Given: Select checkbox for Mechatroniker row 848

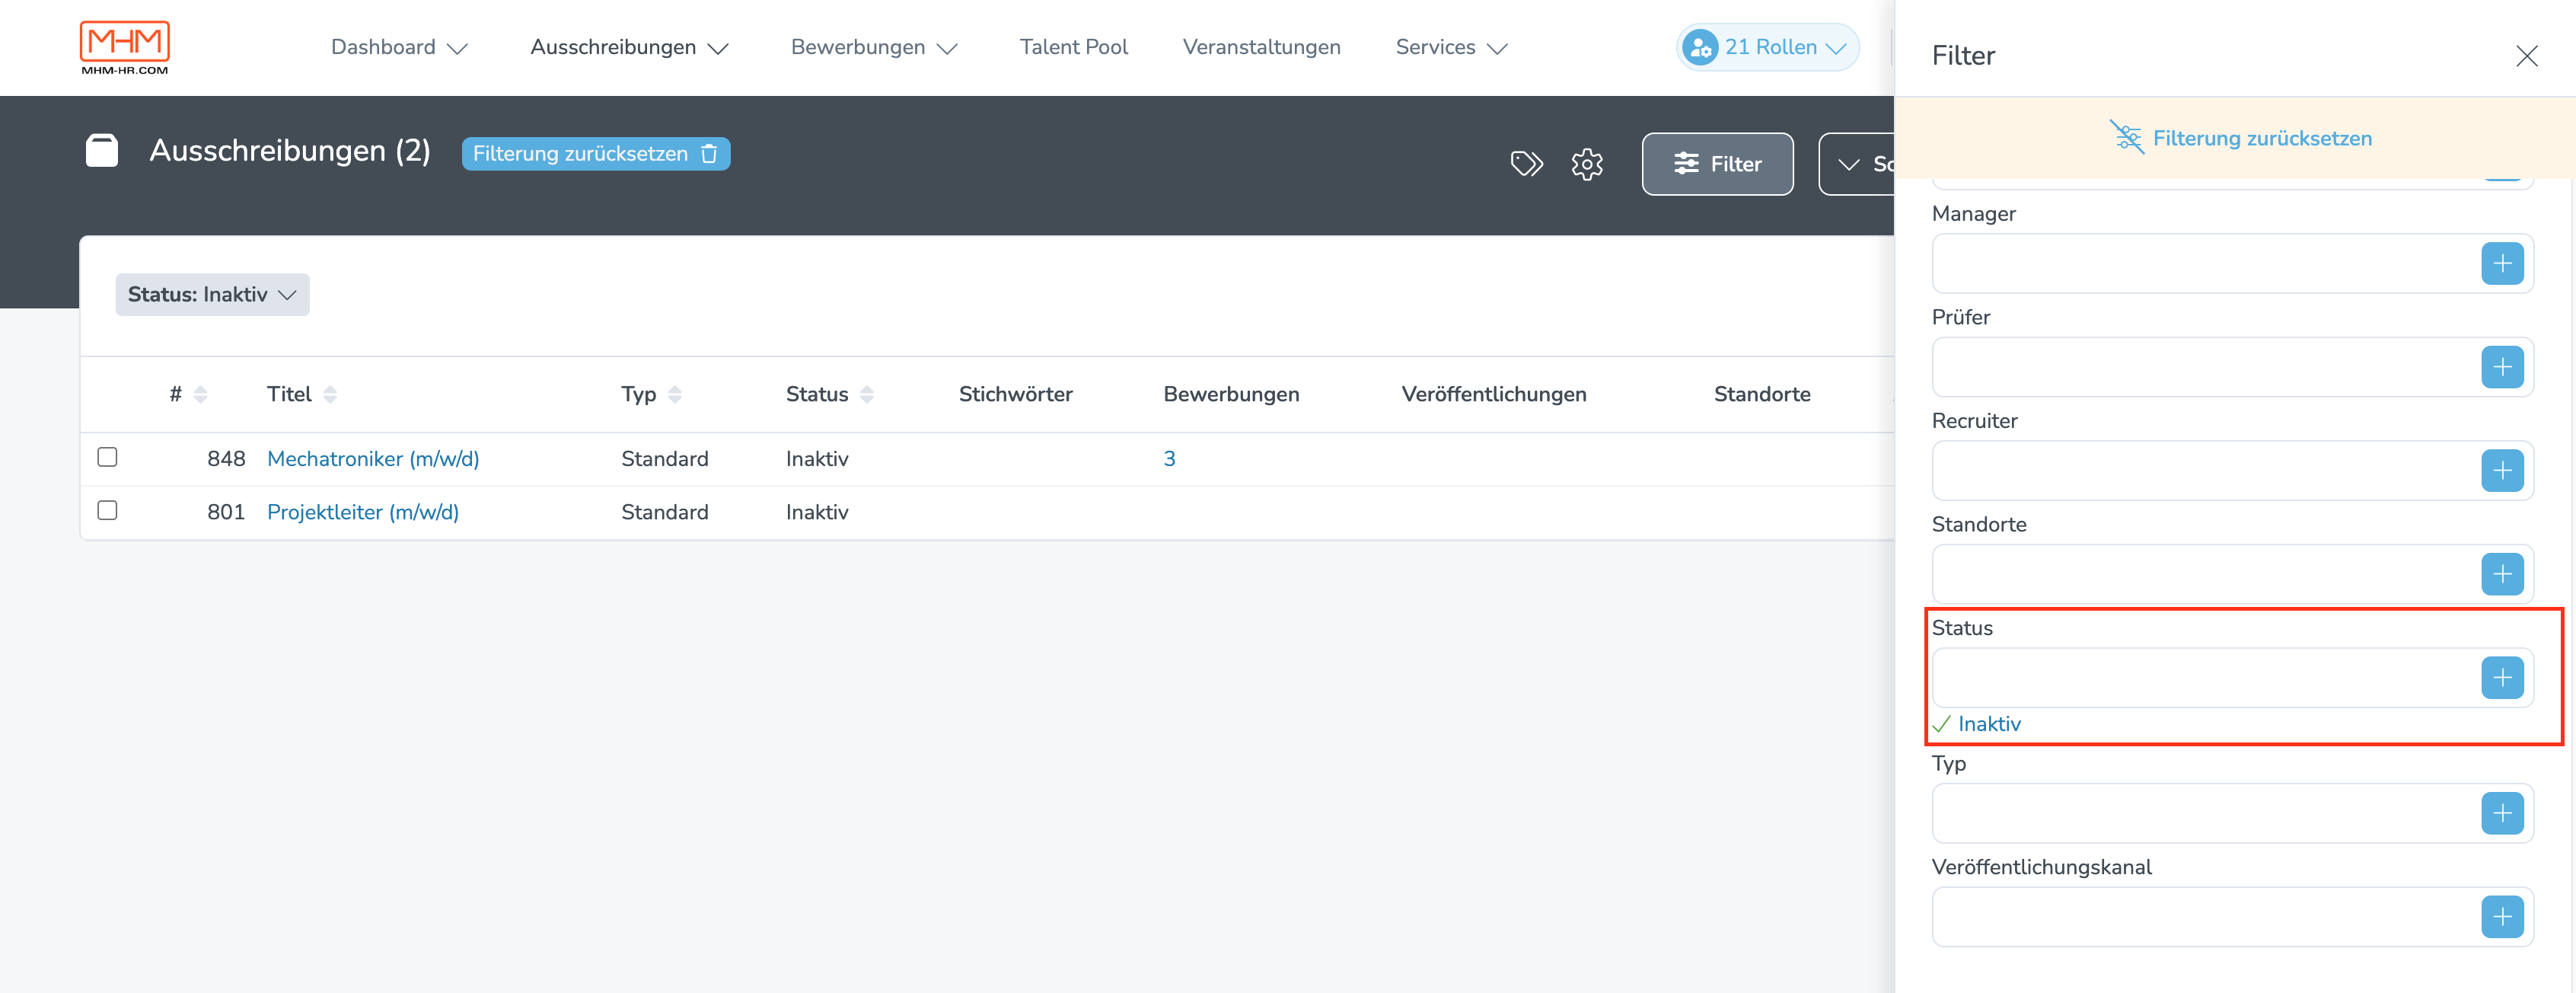Looking at the screenshot, I should [107, 457].
